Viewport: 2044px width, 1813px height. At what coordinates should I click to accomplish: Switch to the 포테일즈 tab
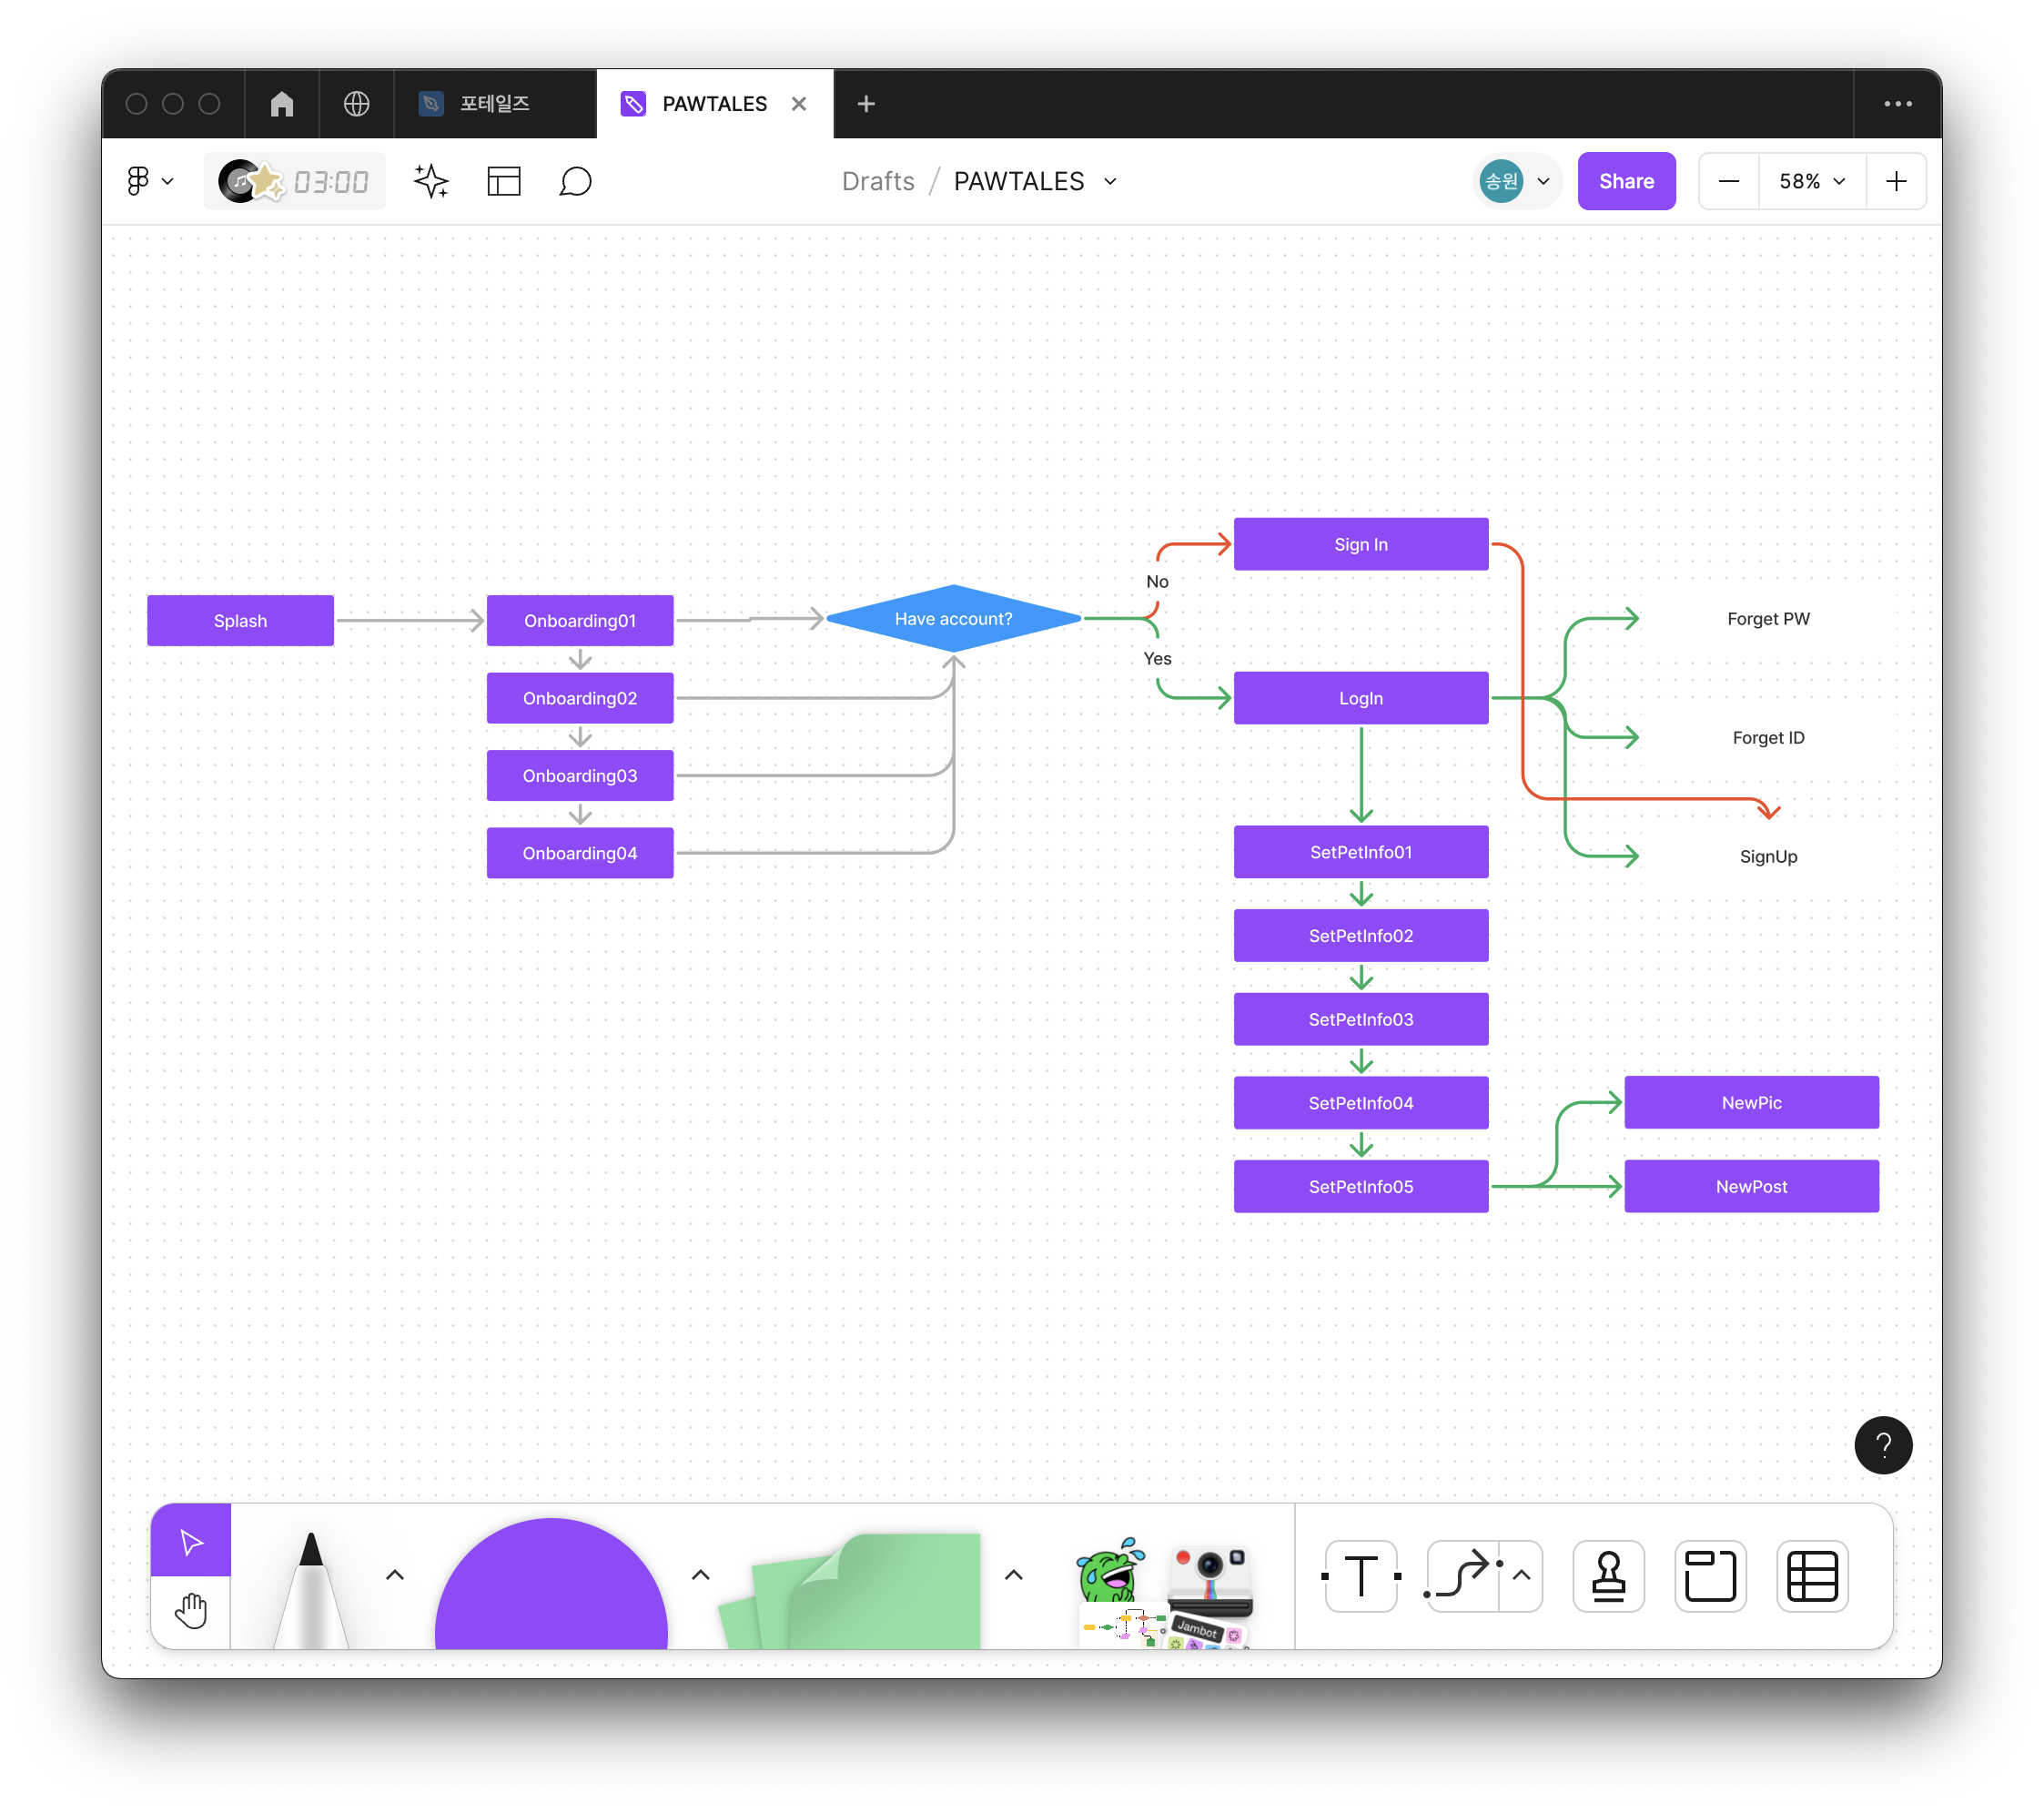coord(494,104)
